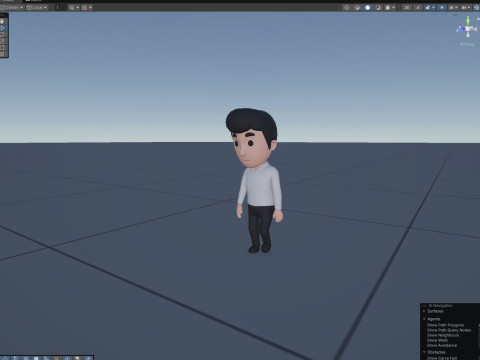
Task: Toggle the scene grid visibility icon
Action: pos(72,7)
